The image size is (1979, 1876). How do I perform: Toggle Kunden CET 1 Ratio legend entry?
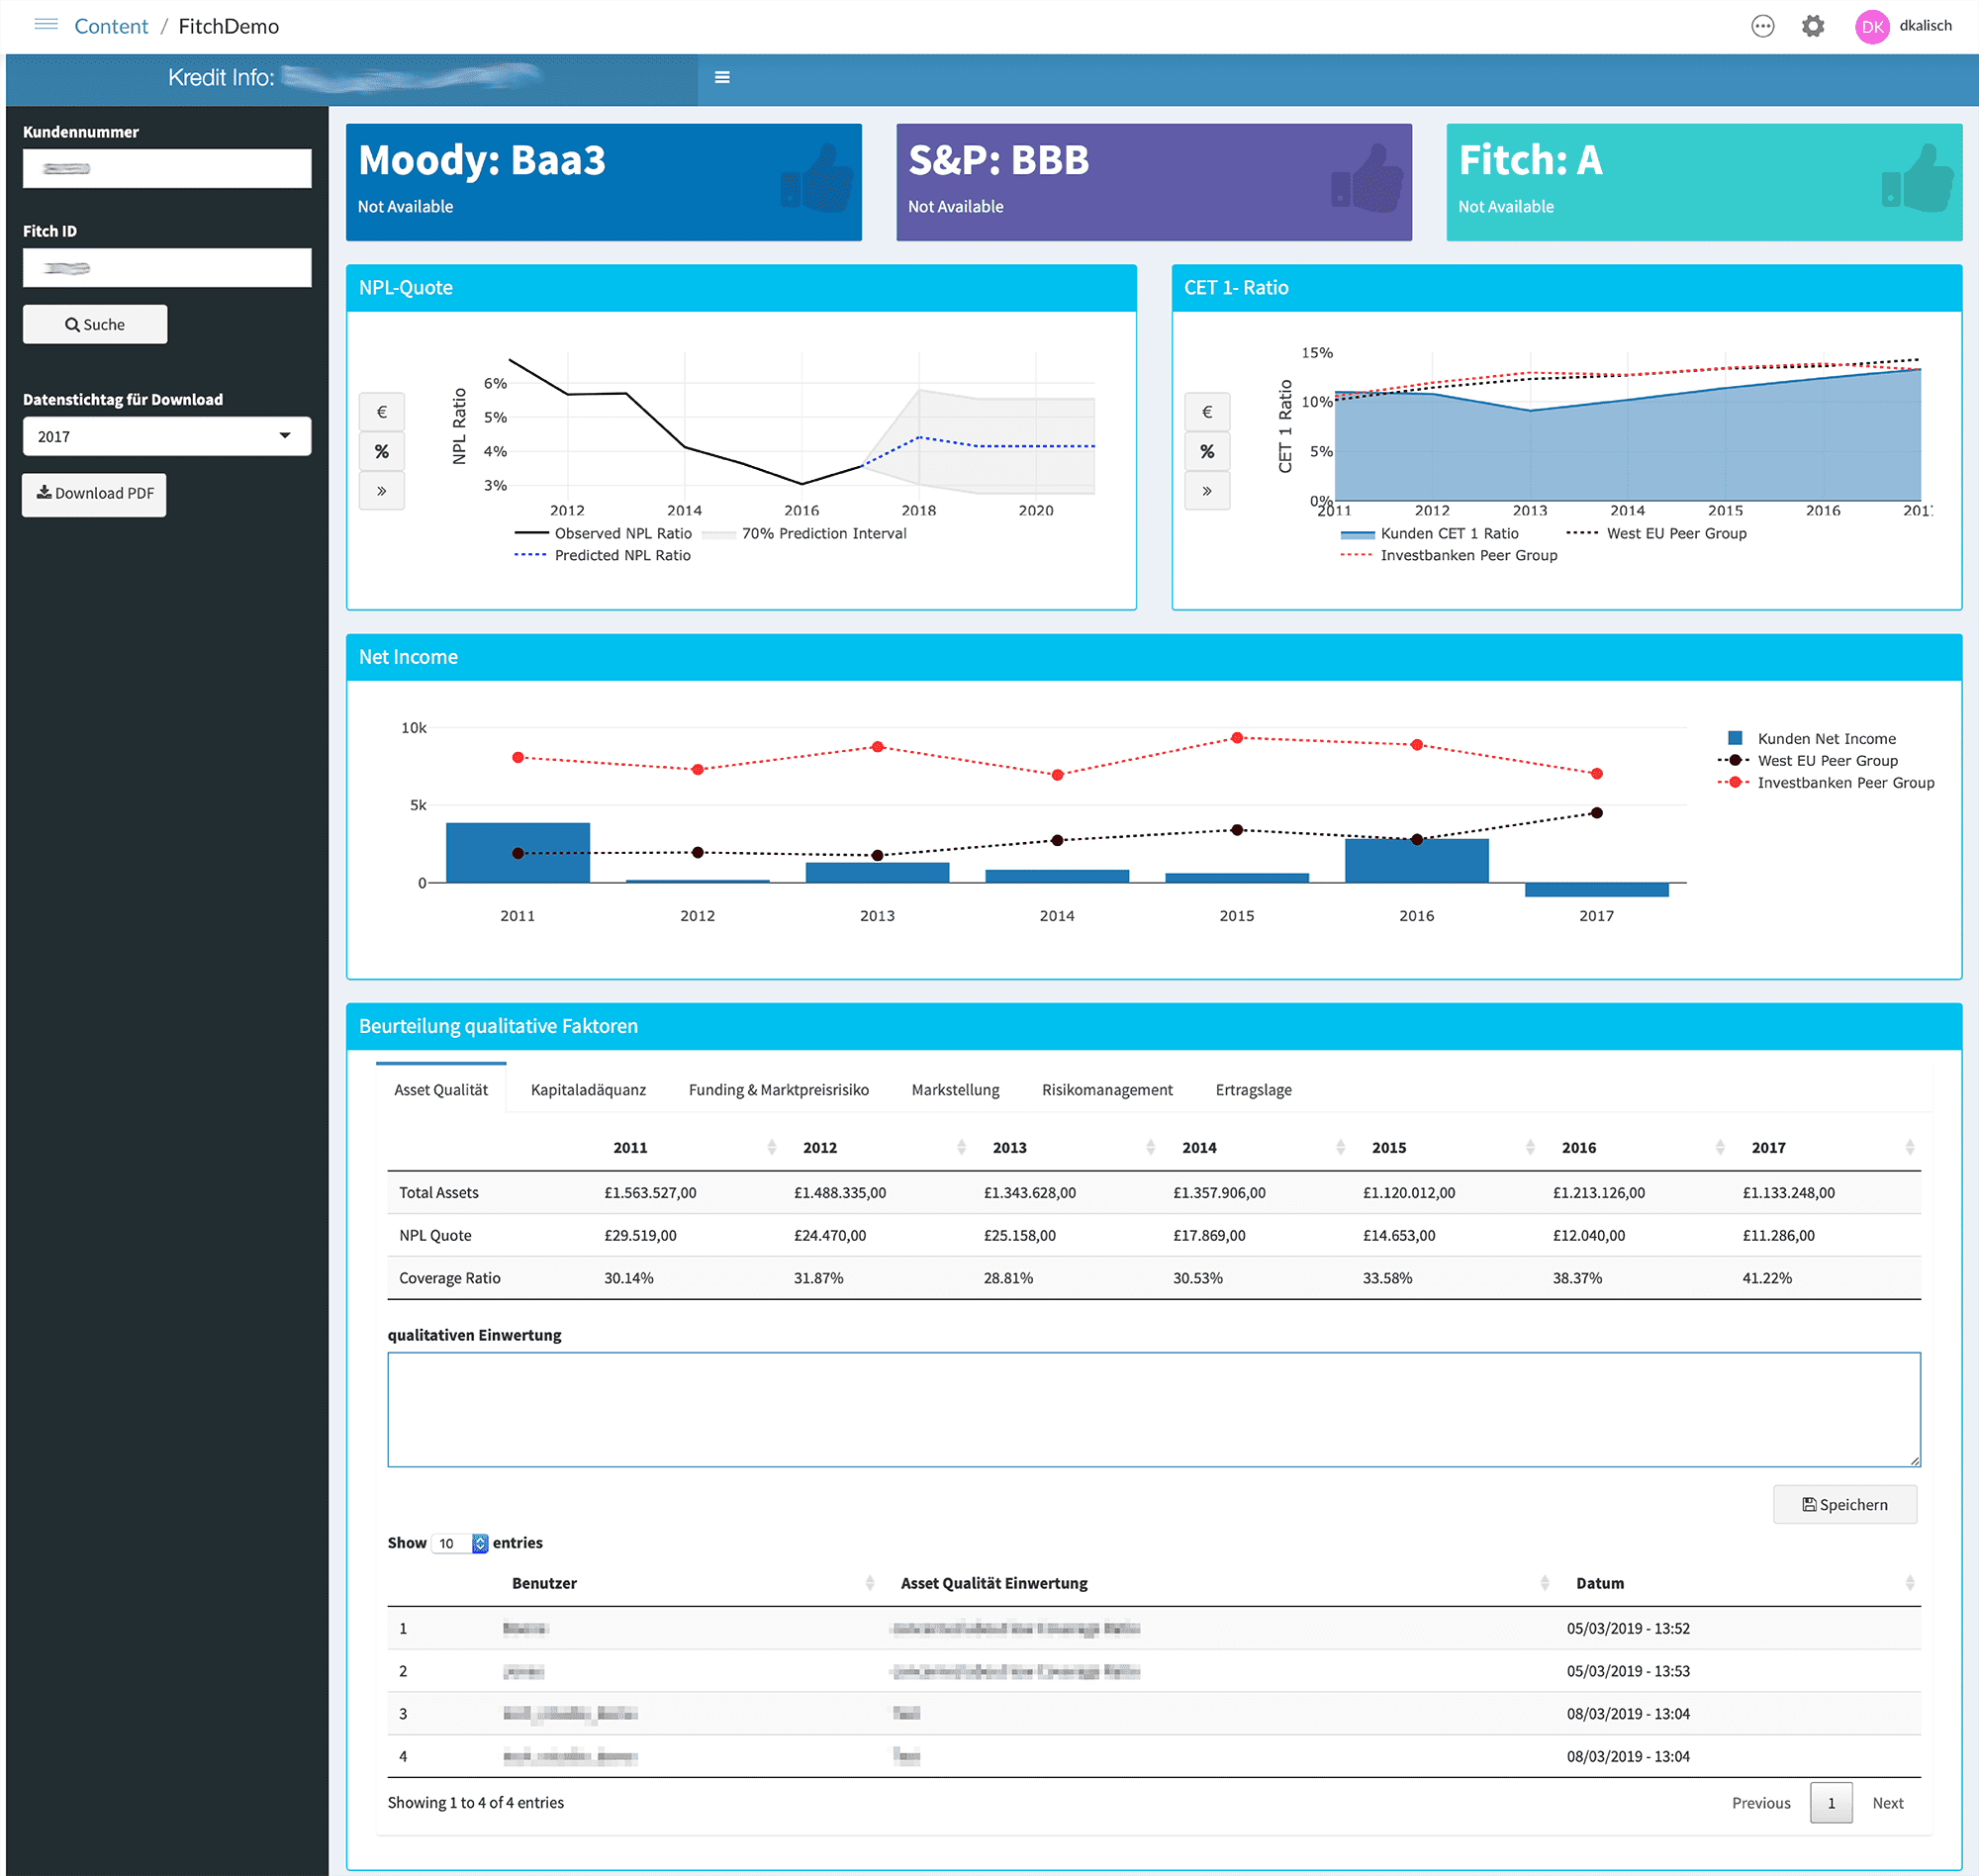pos(1429,534)
